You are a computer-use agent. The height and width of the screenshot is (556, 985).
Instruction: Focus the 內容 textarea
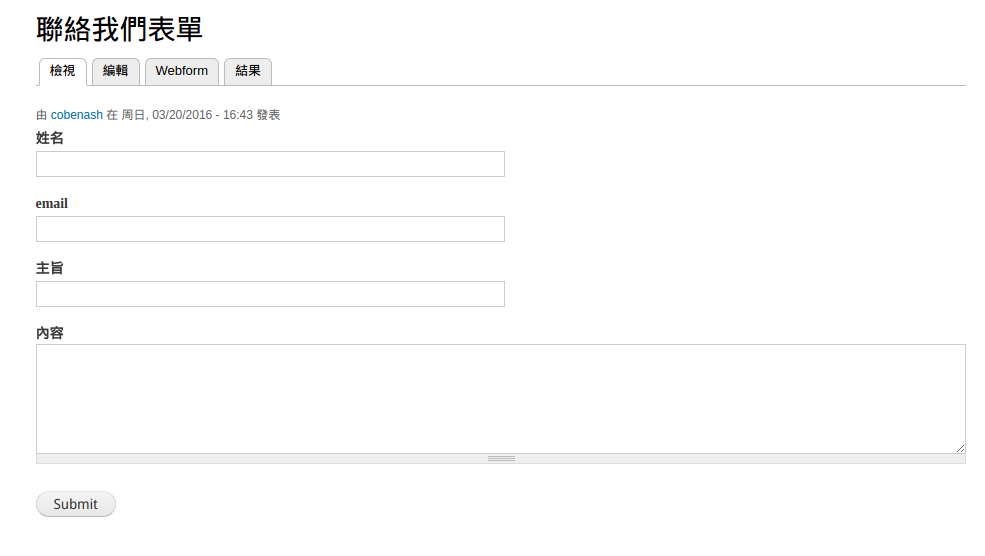coord(501,398)
